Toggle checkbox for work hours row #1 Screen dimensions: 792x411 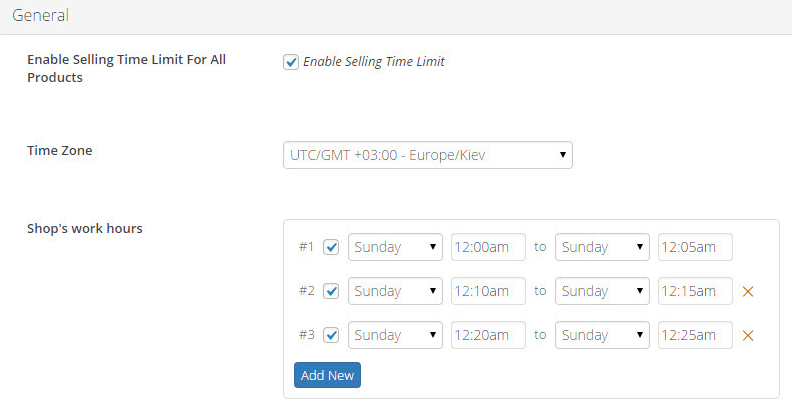click(331, 247)
